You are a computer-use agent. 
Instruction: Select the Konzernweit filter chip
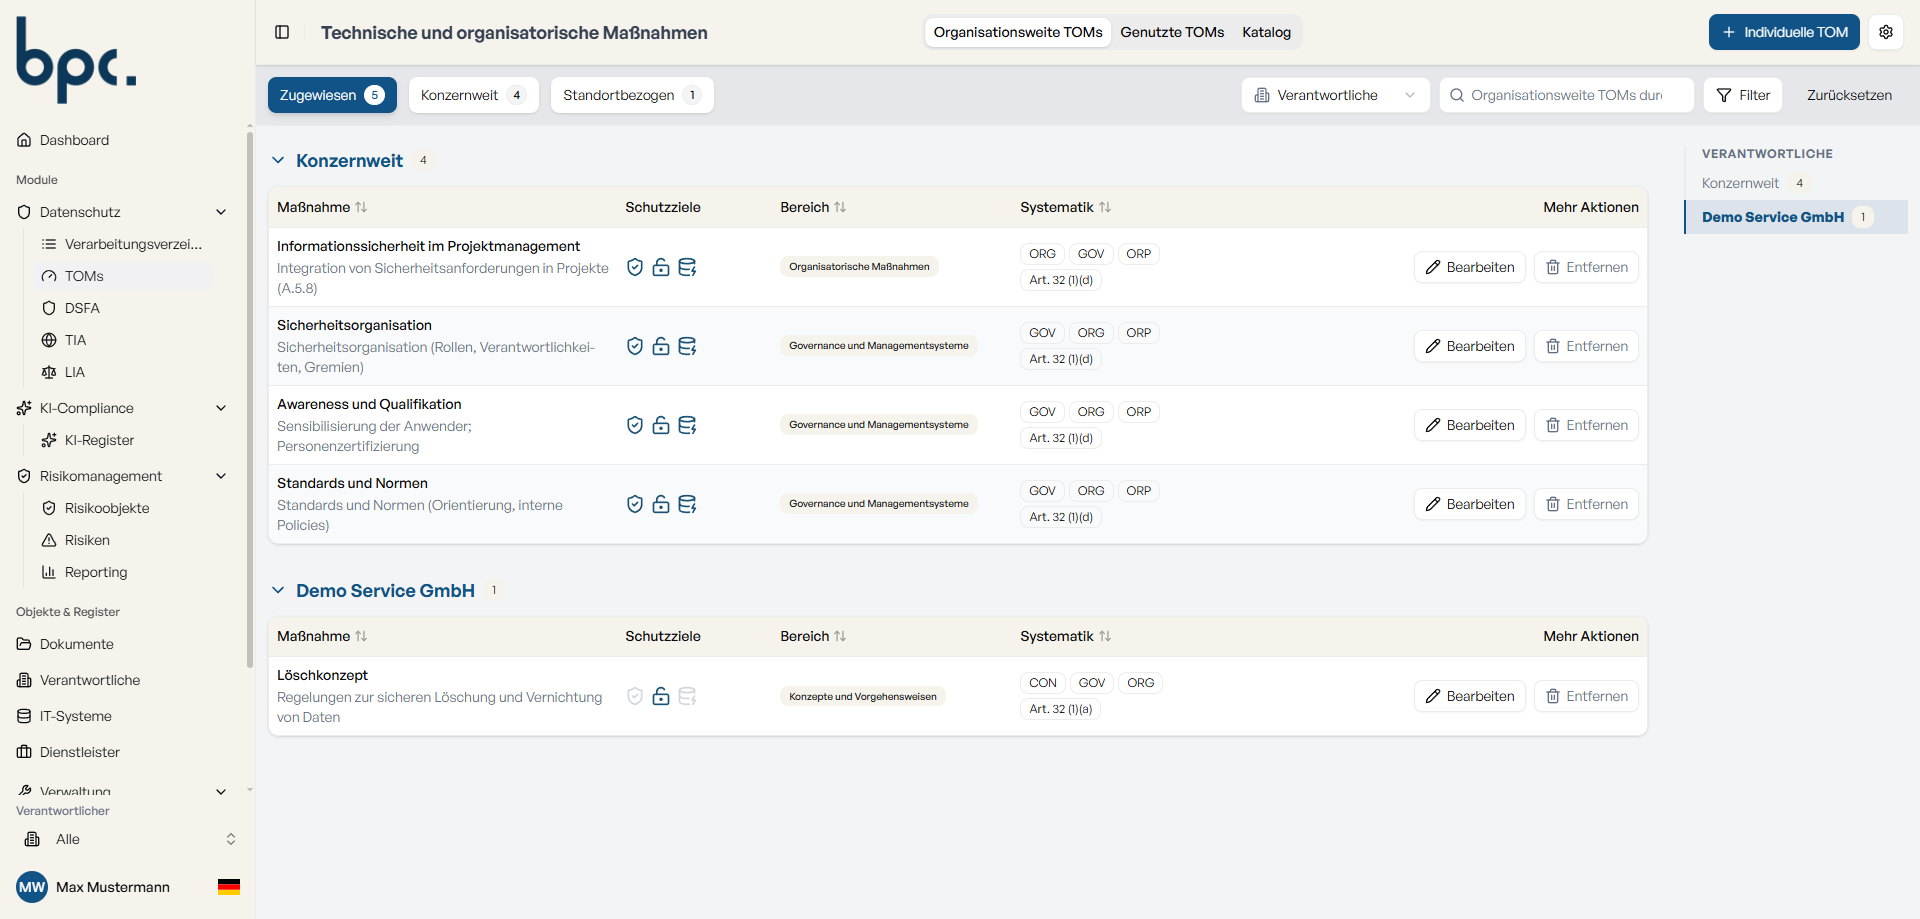(473, 95)
